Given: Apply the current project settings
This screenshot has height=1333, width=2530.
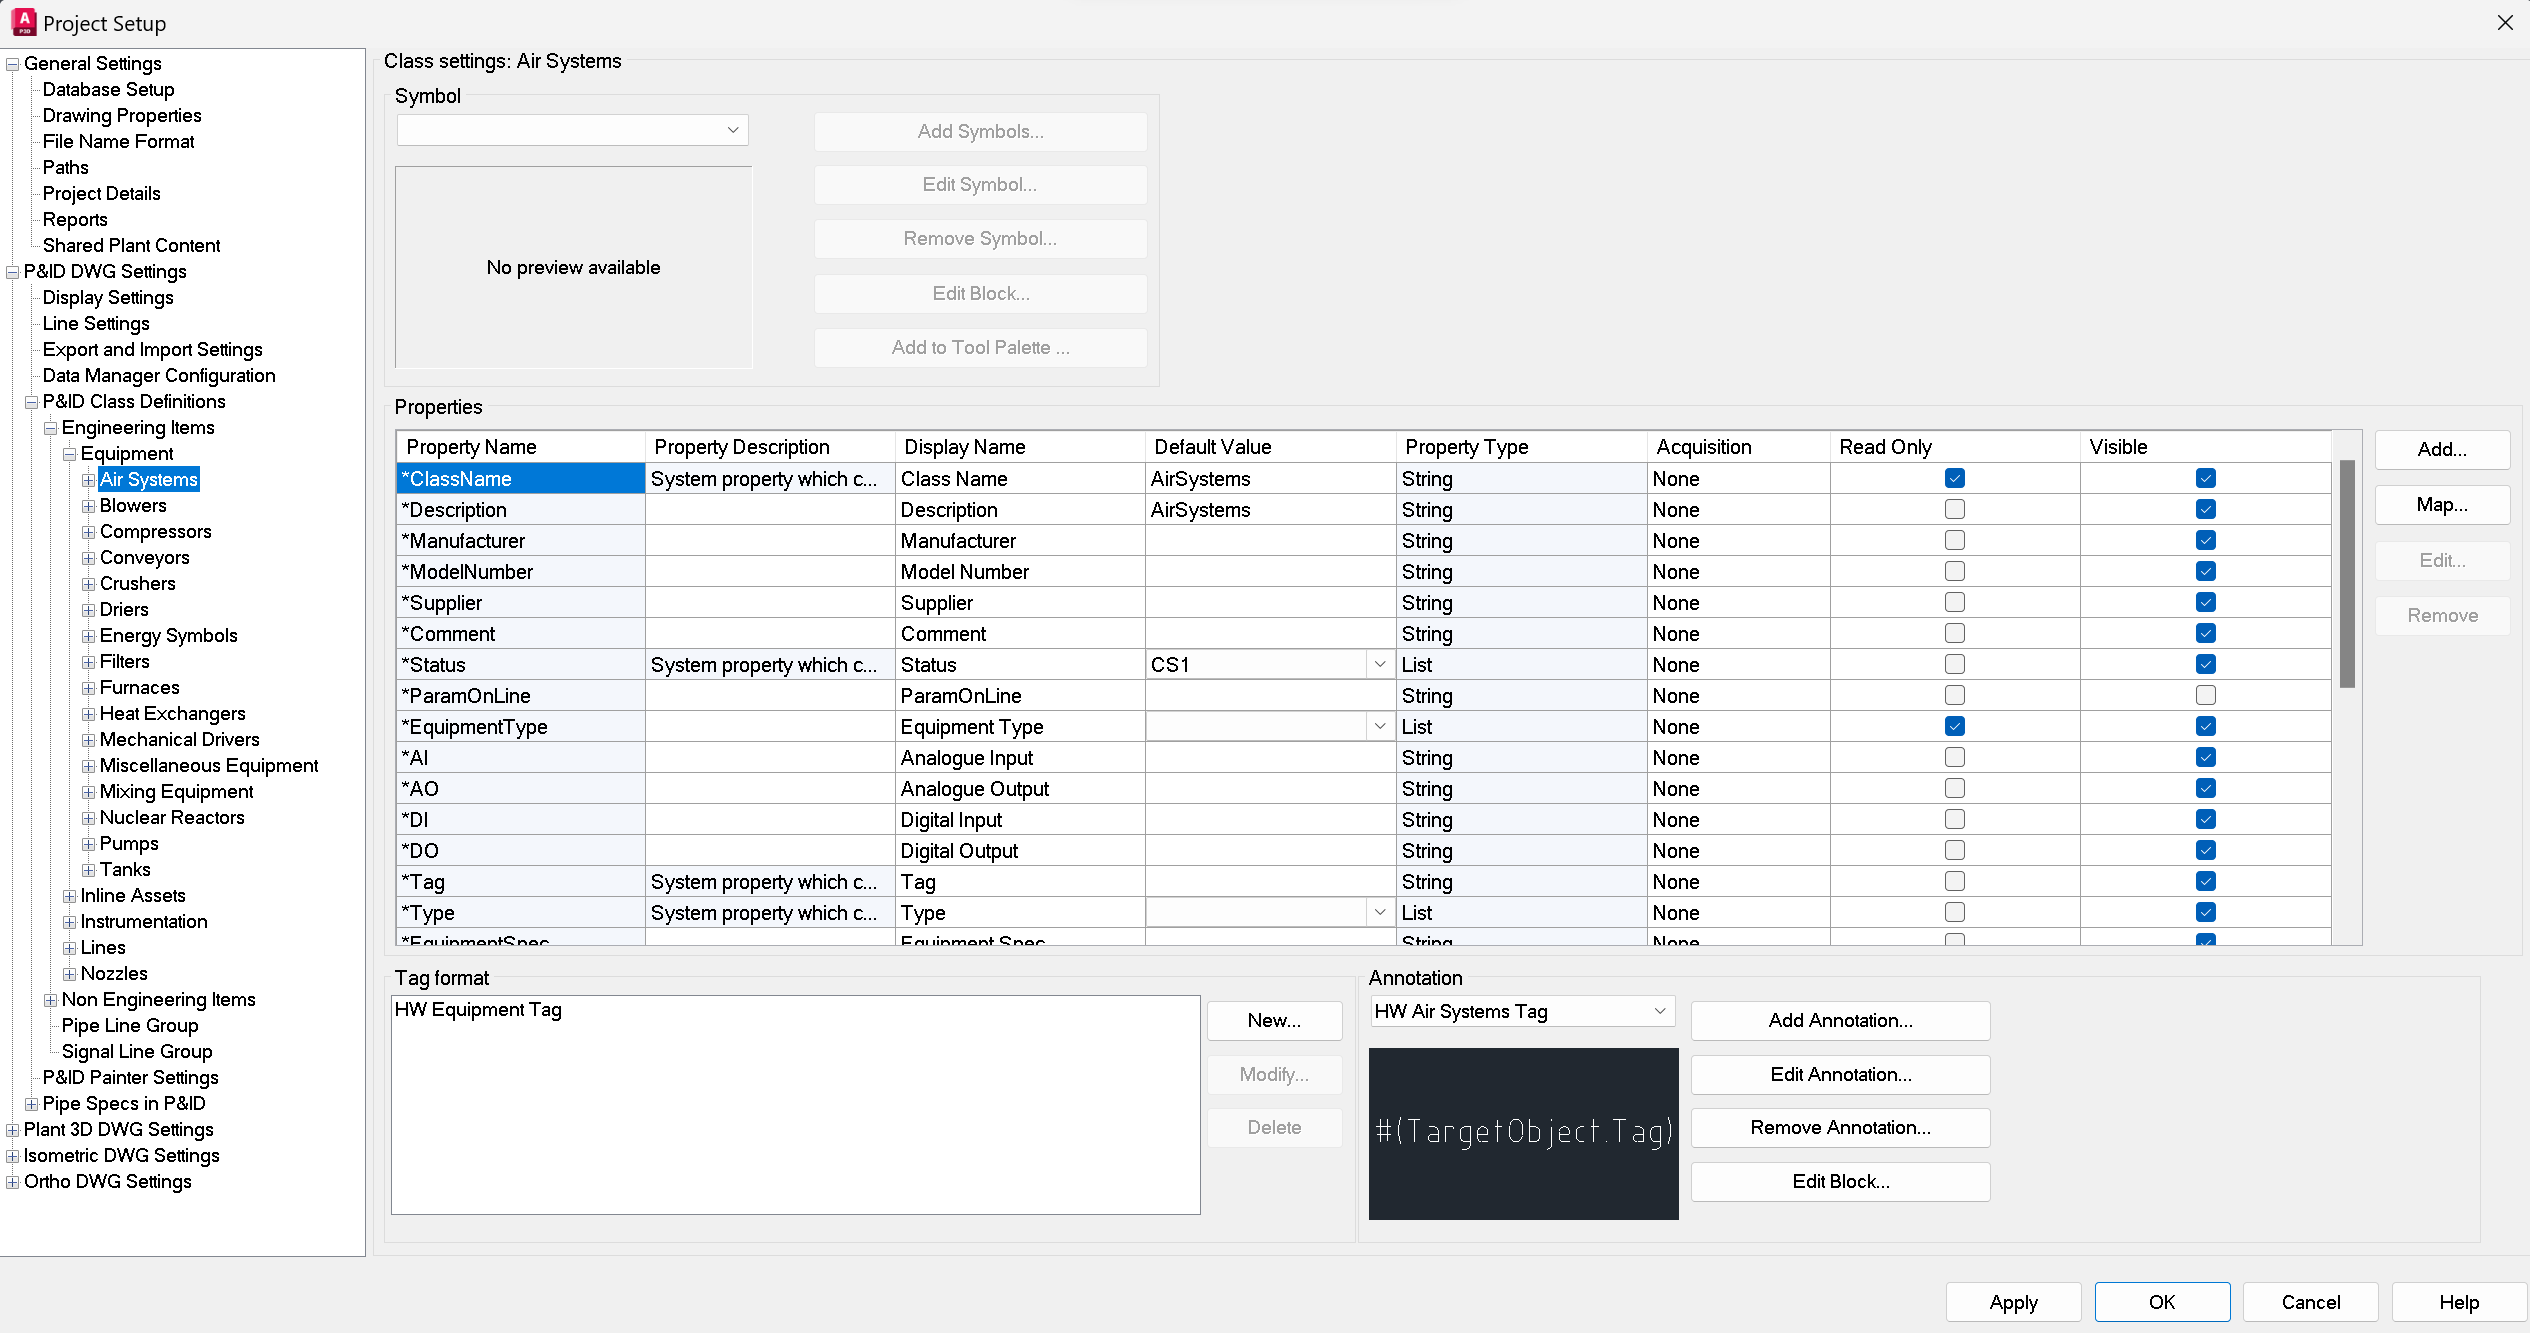Looking at the screenshot, I should pyautogui.click(x=2013, y=1302).
